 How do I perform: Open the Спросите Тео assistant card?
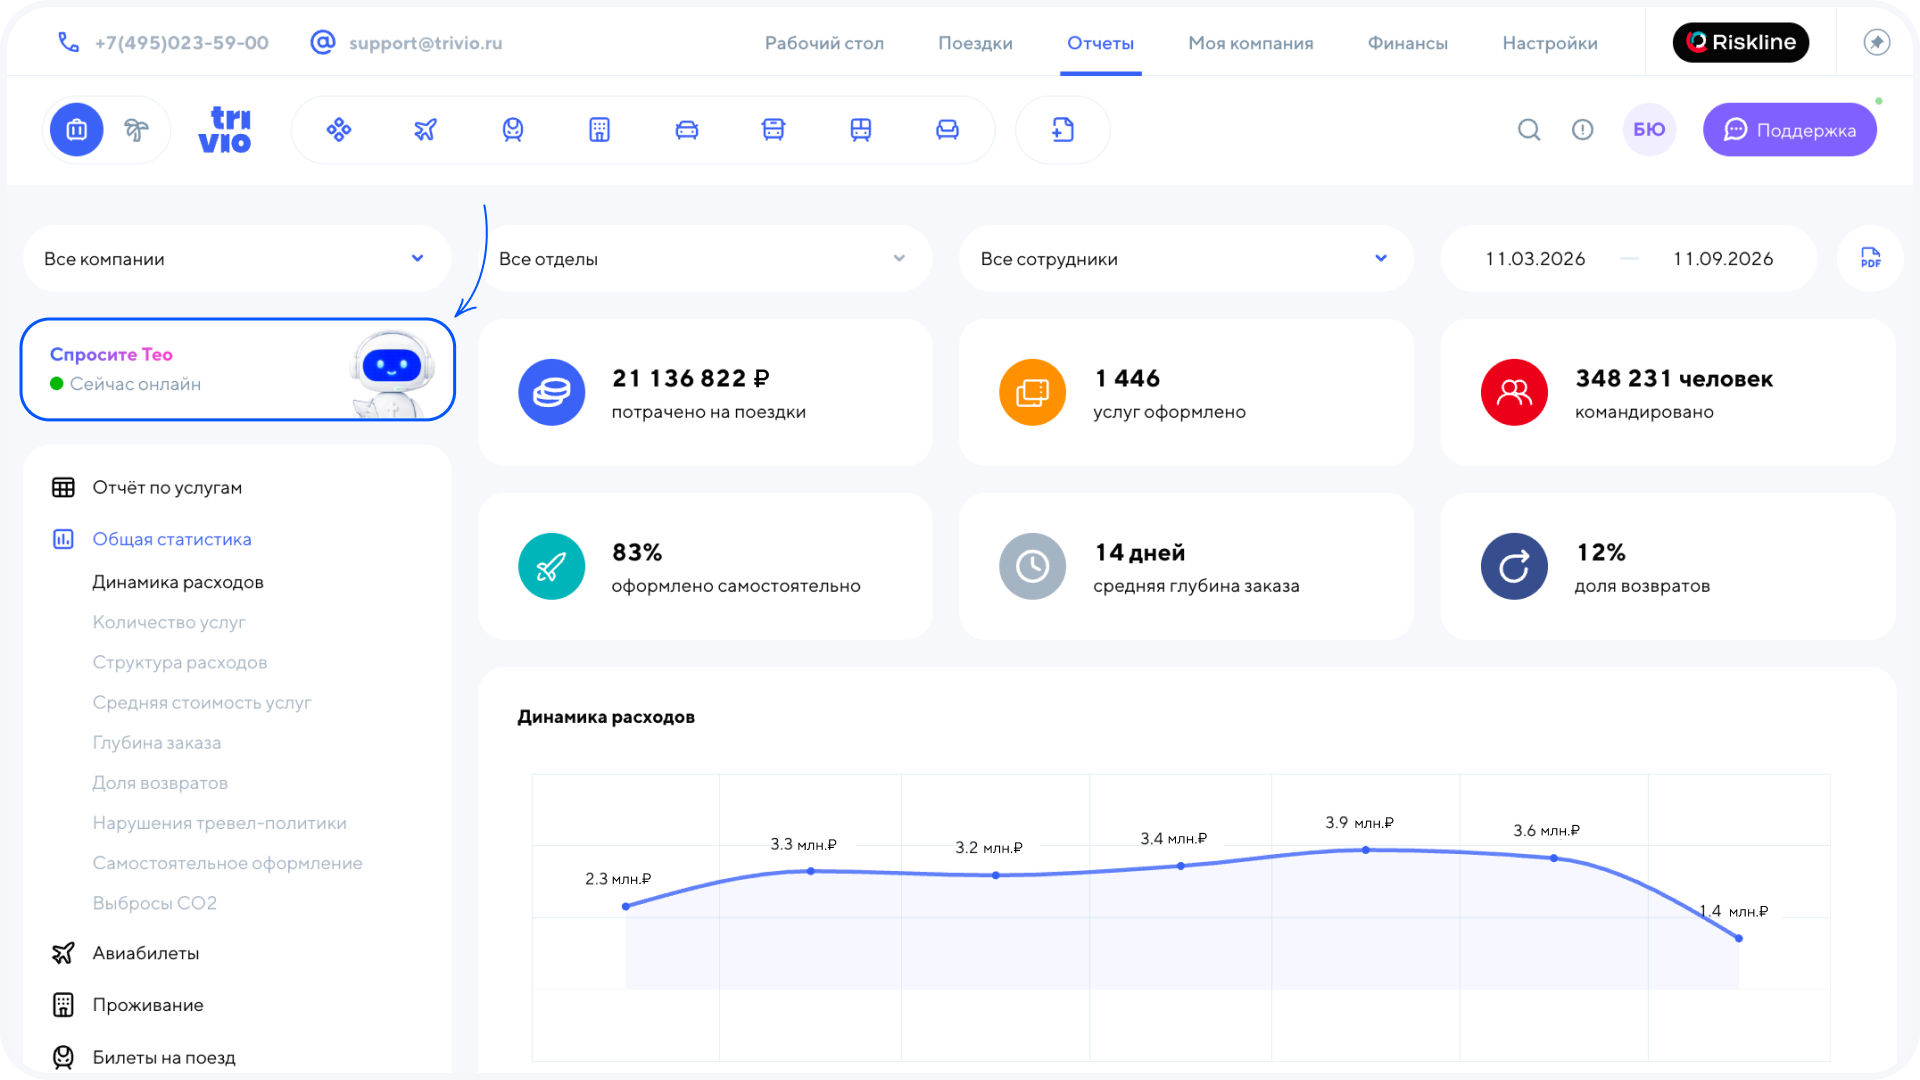pos(238,369)
